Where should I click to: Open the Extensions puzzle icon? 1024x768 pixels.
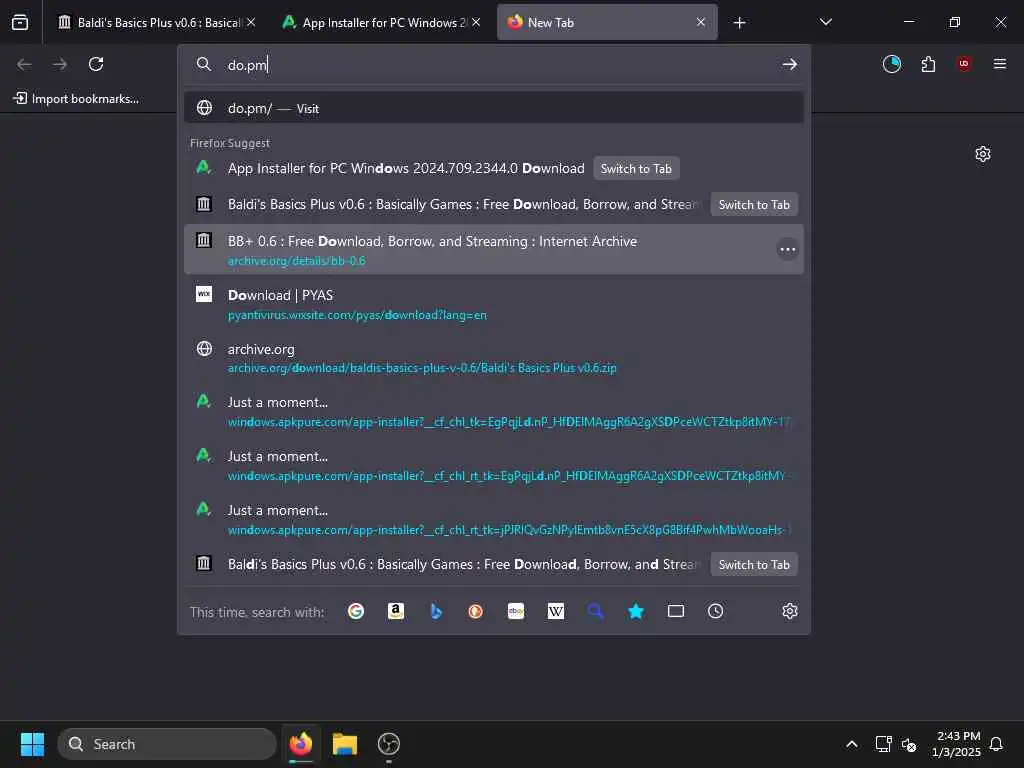[928, 64]
